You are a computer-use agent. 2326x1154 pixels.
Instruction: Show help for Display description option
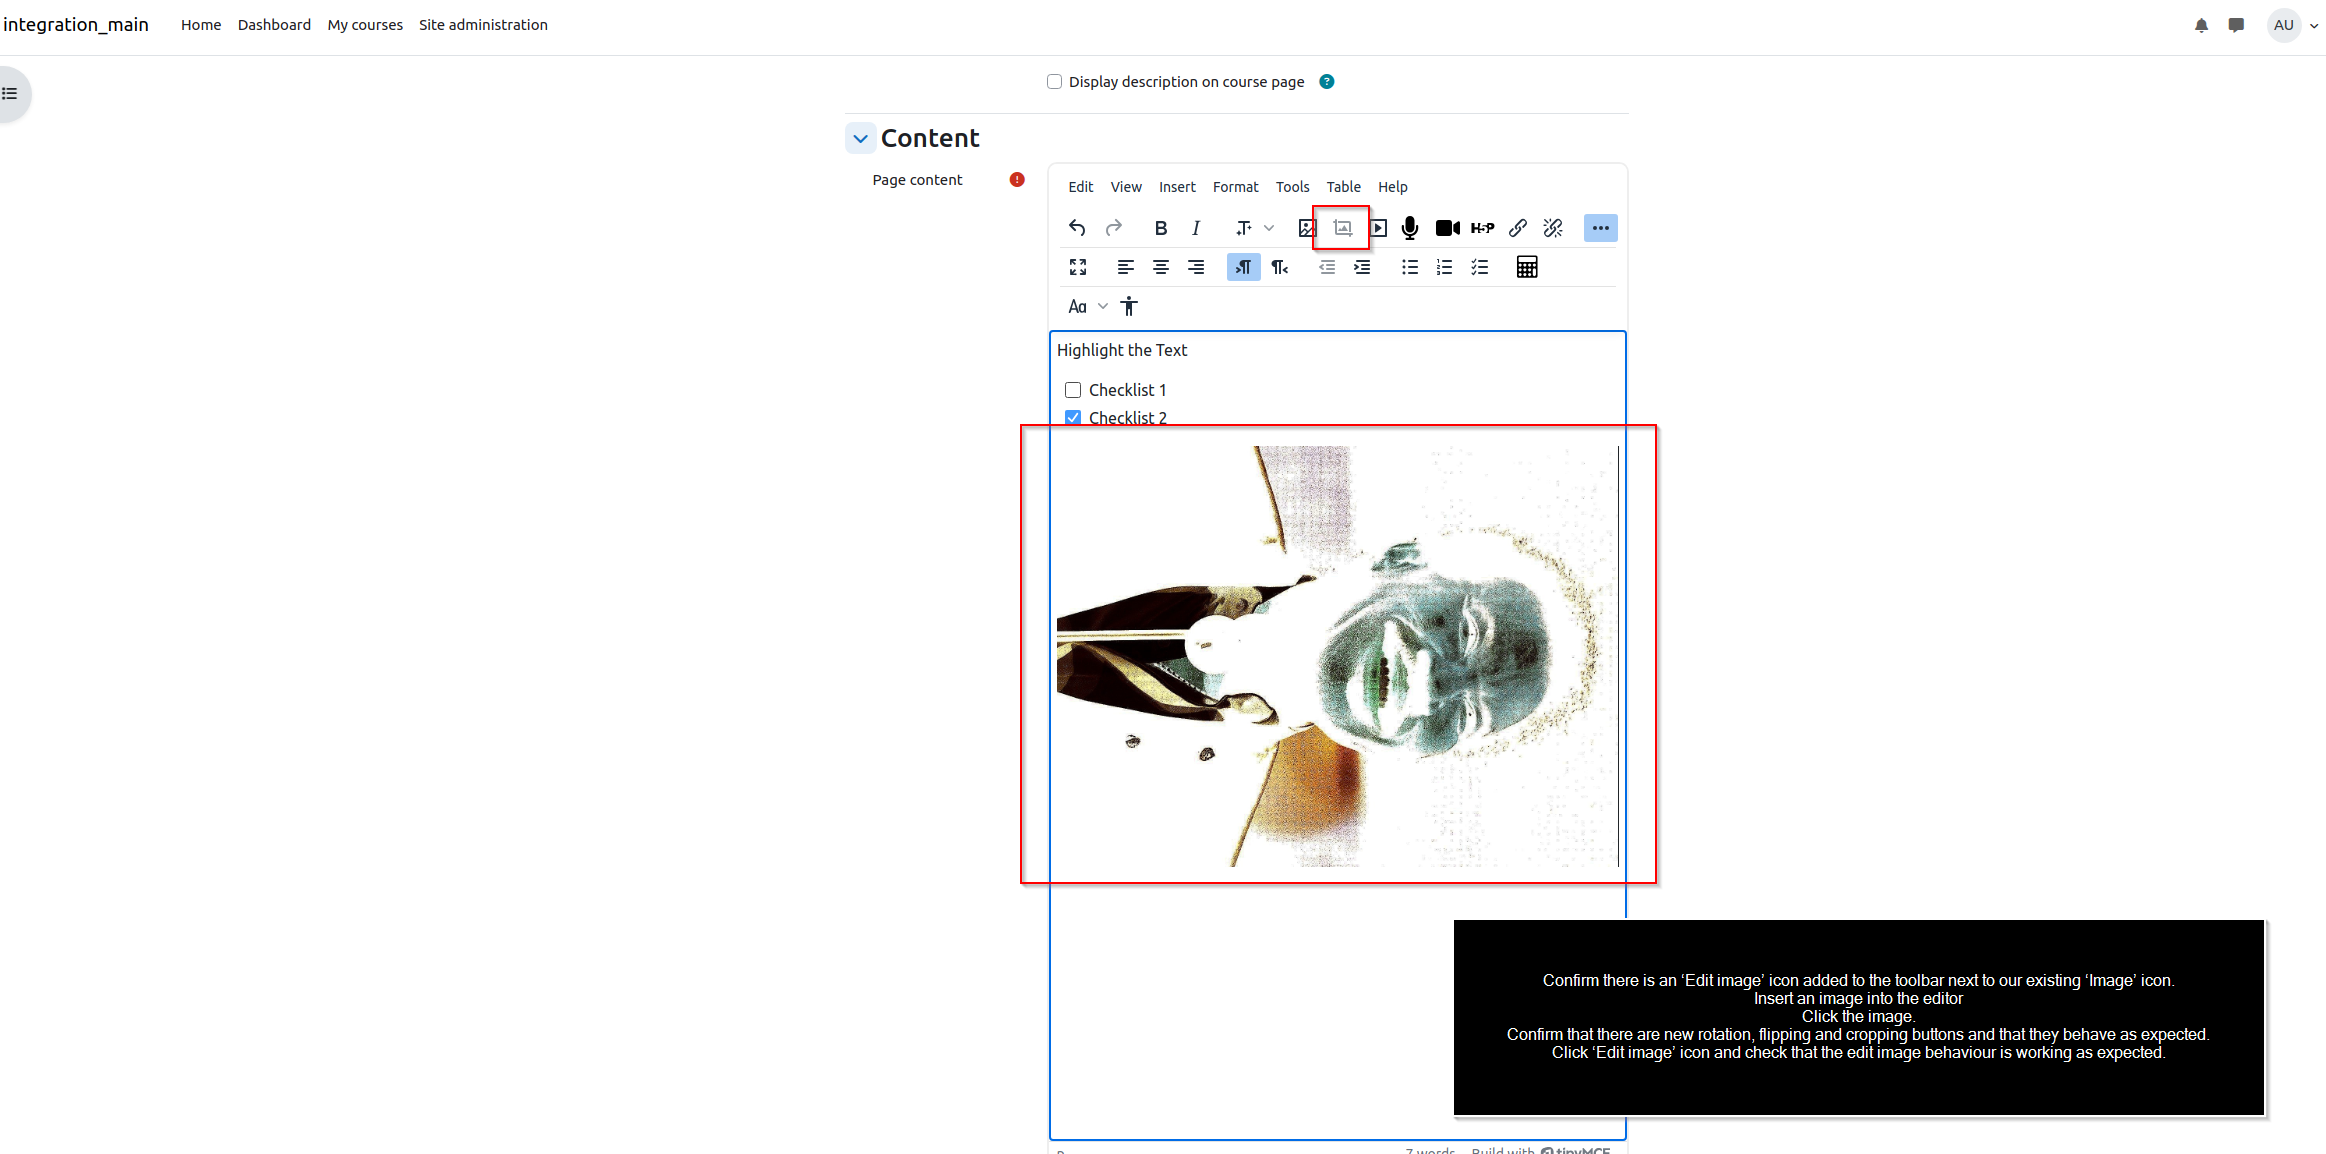point(1327,82)
